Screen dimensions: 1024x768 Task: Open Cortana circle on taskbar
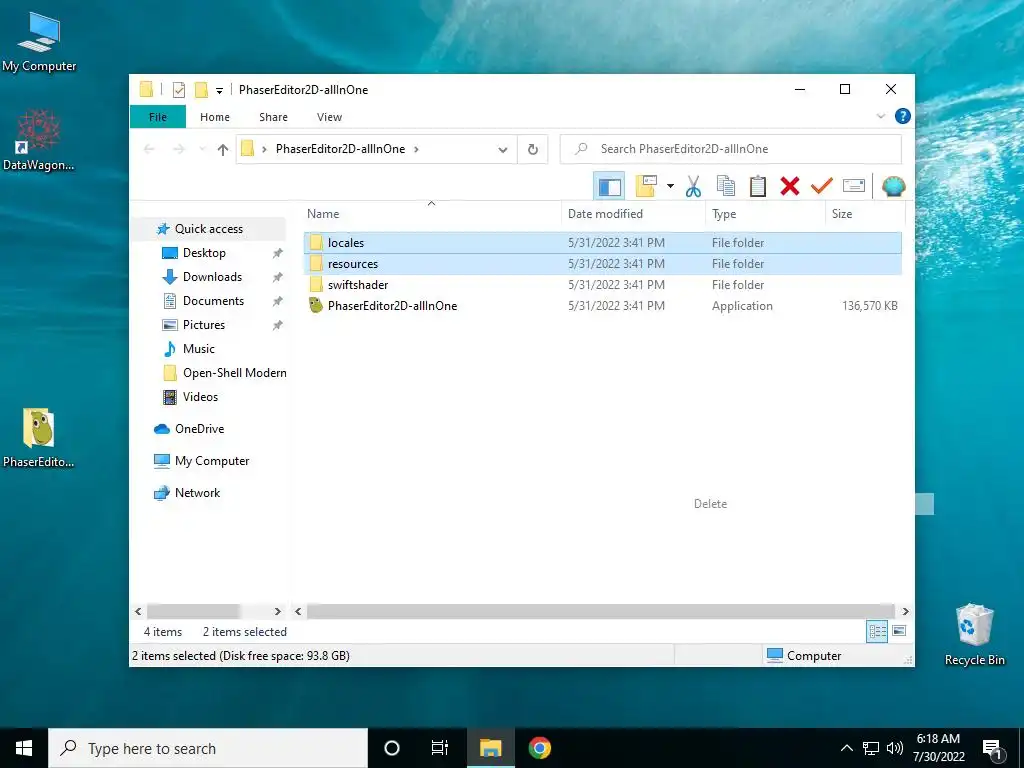coord(392,748)
